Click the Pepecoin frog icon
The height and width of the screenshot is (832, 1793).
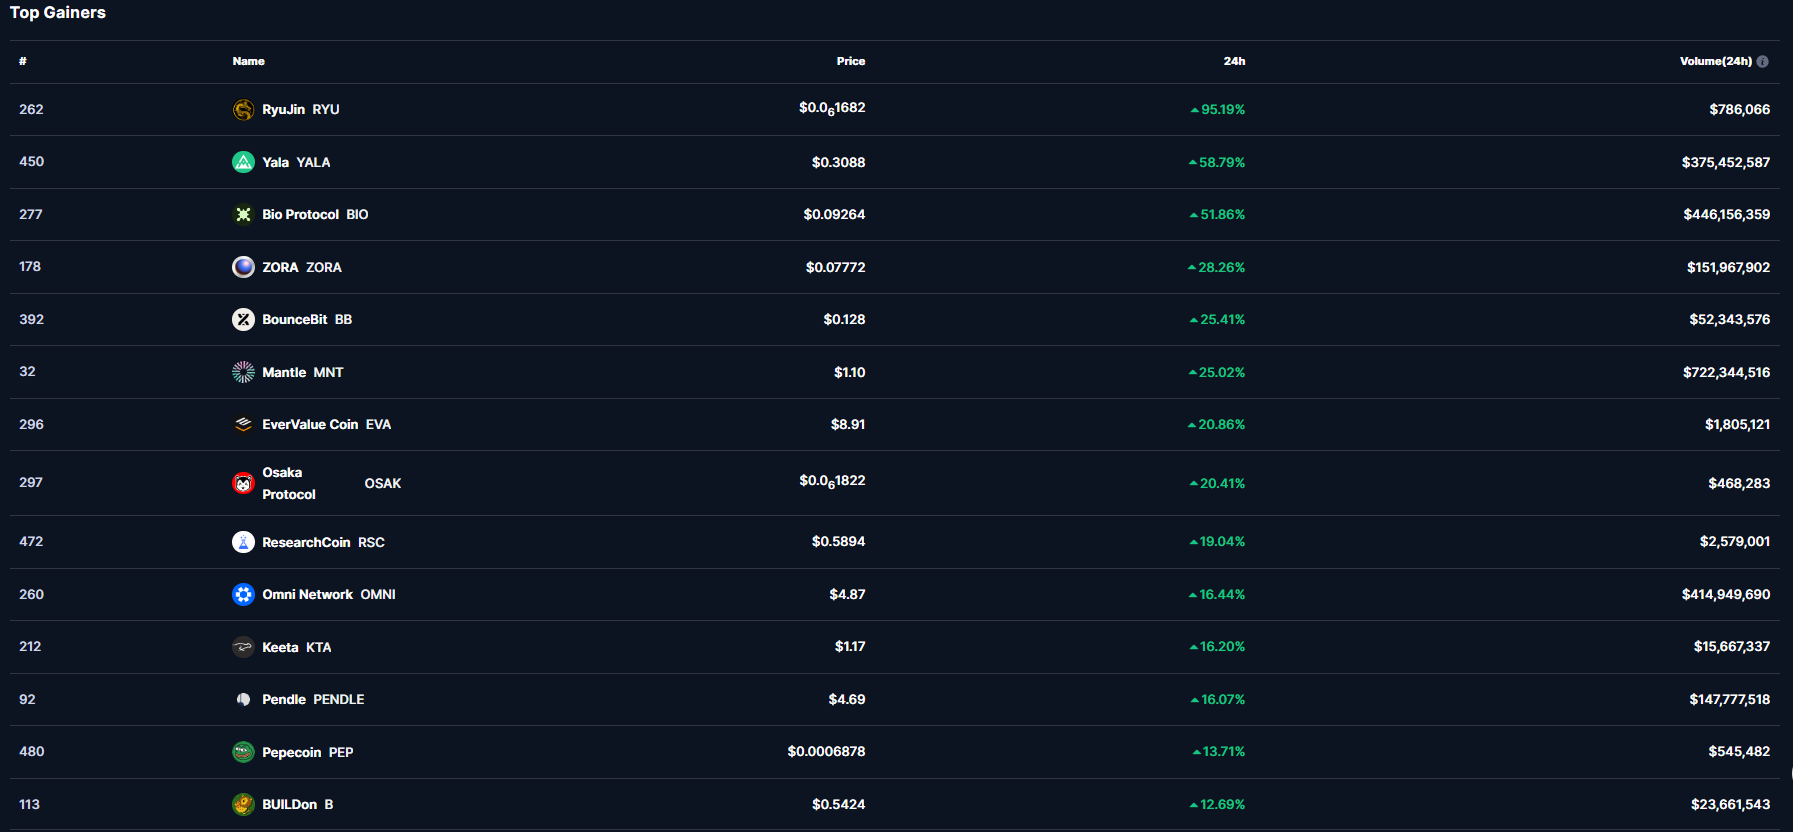[243, 752]
